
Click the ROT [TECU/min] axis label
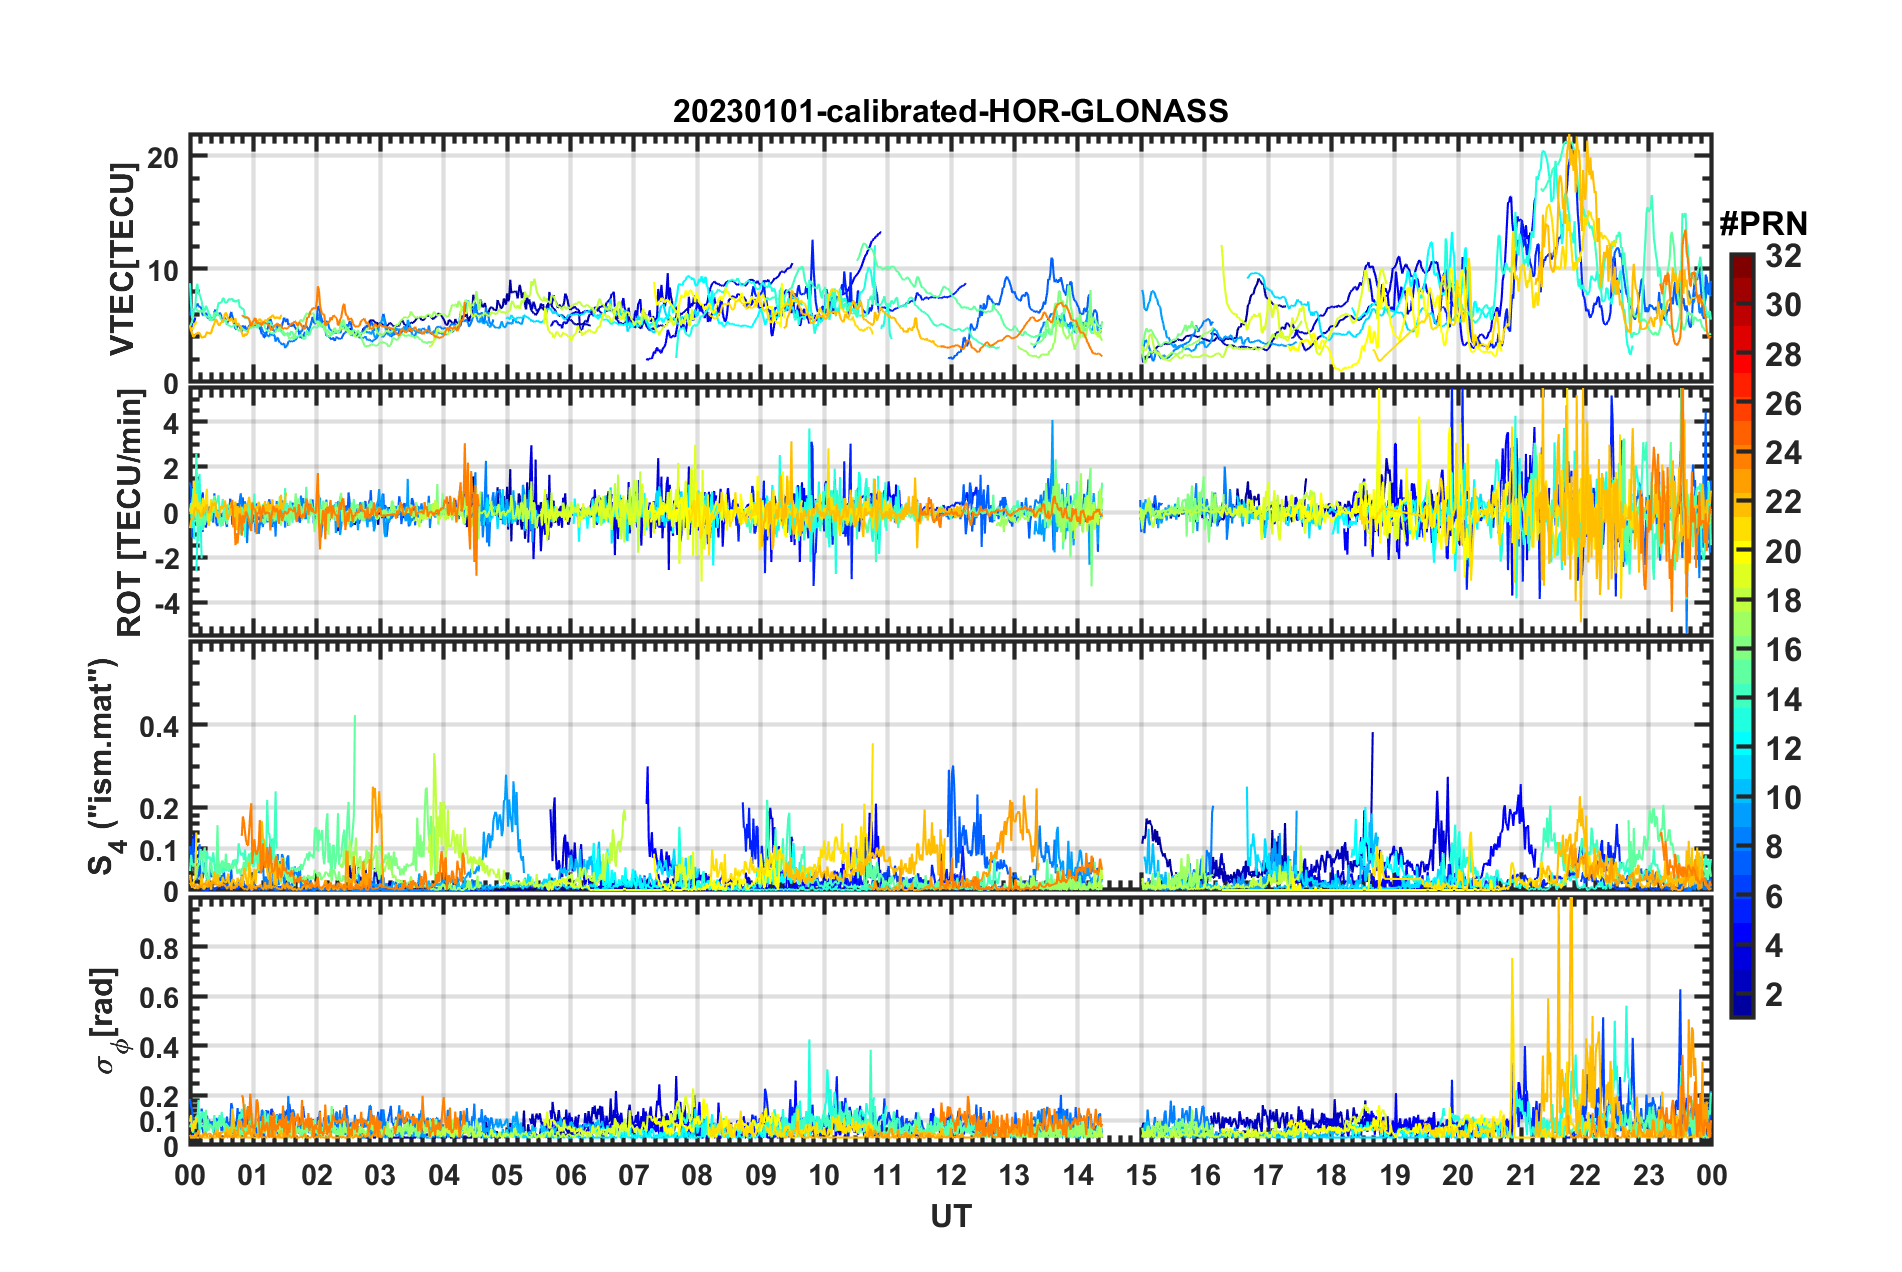130,513
